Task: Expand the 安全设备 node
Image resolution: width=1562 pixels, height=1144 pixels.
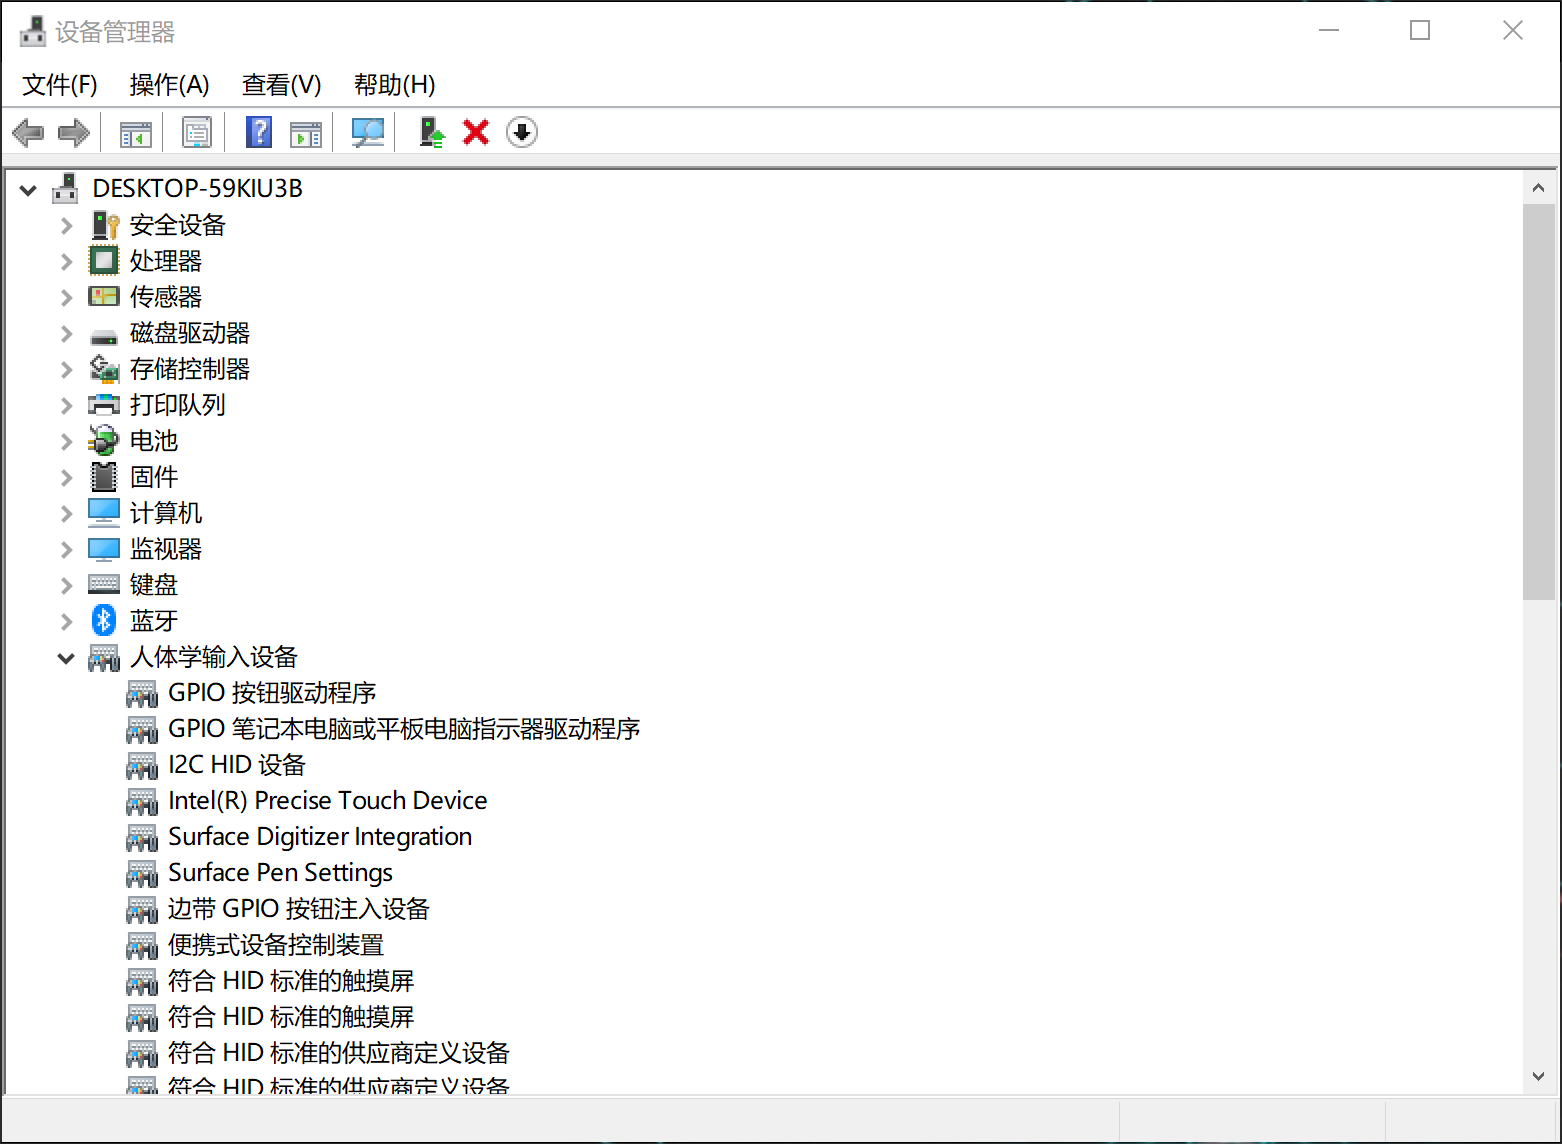Action: point(66,225)
